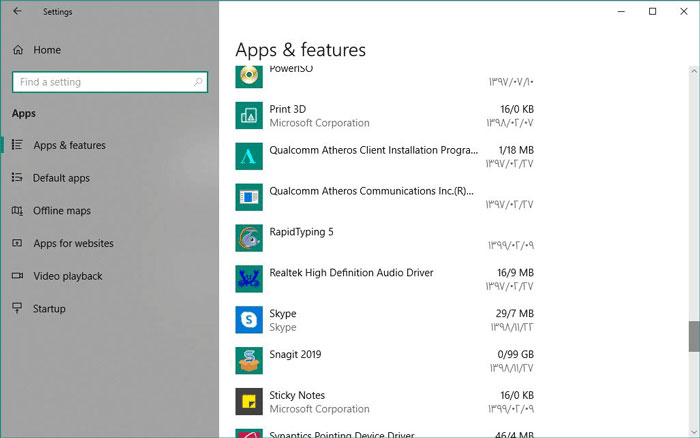Minimize the Settings window
This screenshot has height=438, width=700.
(x=621, y=11)
